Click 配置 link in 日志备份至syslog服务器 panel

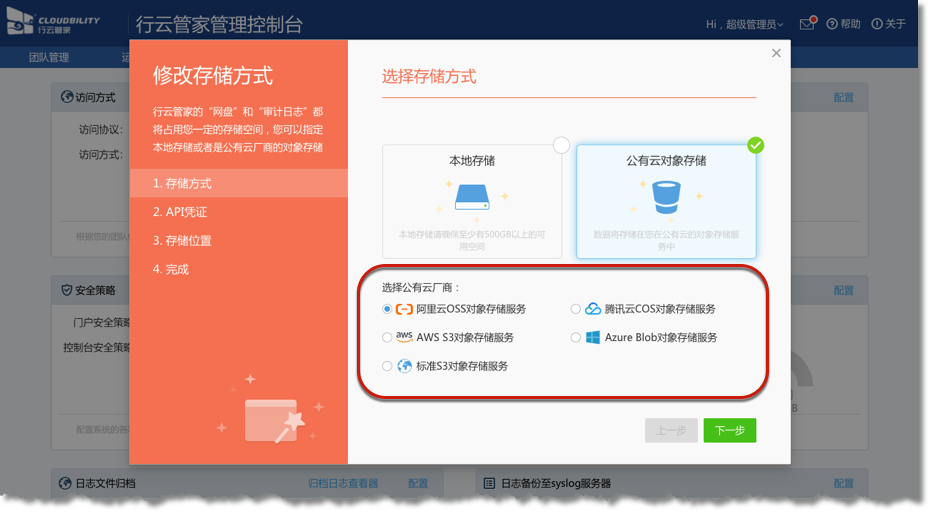coord(843,484)
